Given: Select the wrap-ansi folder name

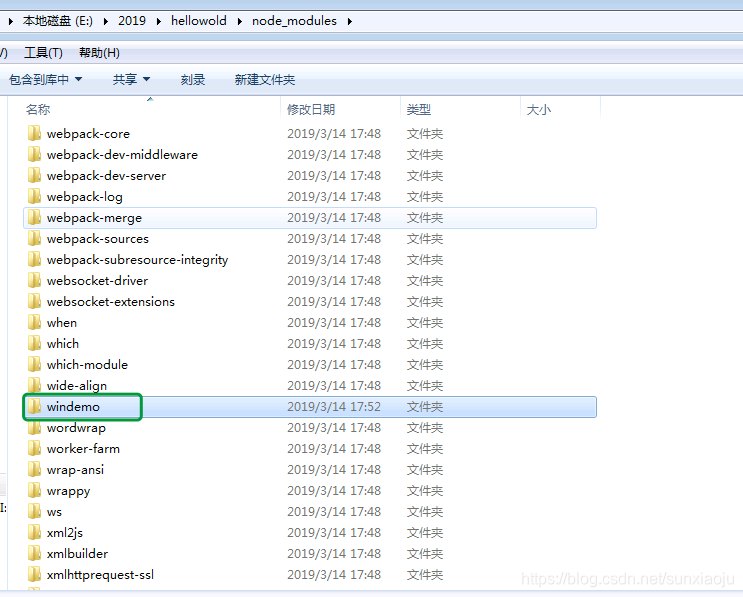Looking at the screenshot, I should click(x=75, y=470).
